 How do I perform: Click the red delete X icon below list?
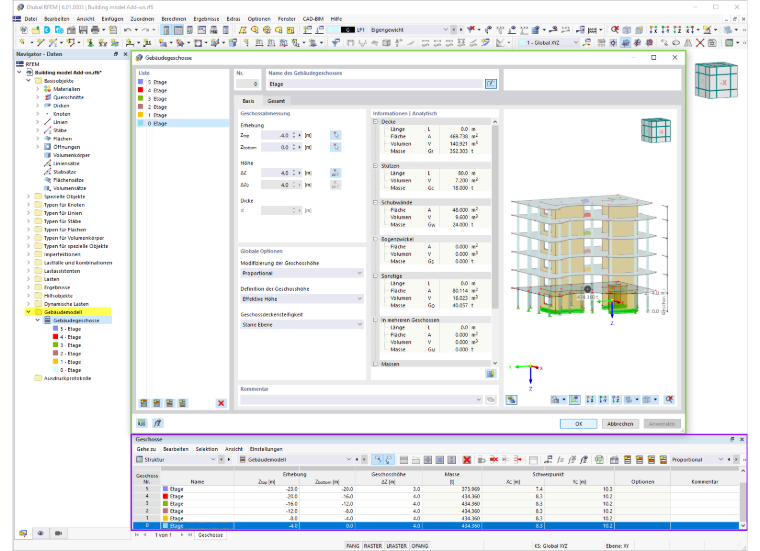(221, 403)
